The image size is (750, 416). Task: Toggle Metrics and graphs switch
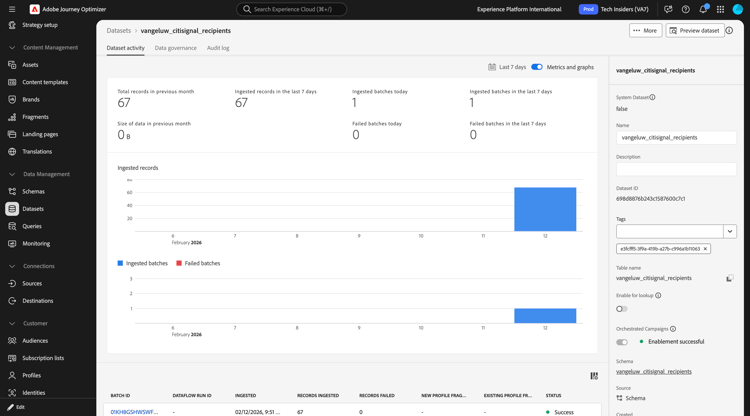coord(537,67)
